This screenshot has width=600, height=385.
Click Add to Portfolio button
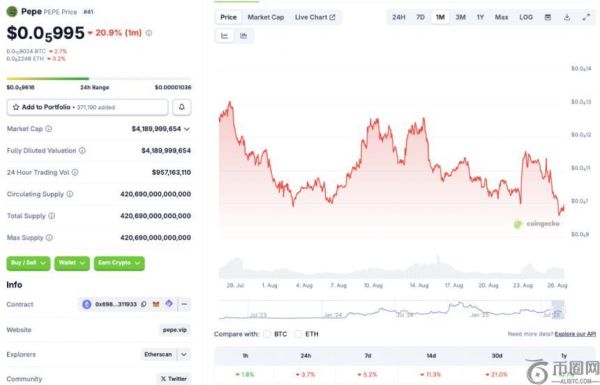[87, 107]
